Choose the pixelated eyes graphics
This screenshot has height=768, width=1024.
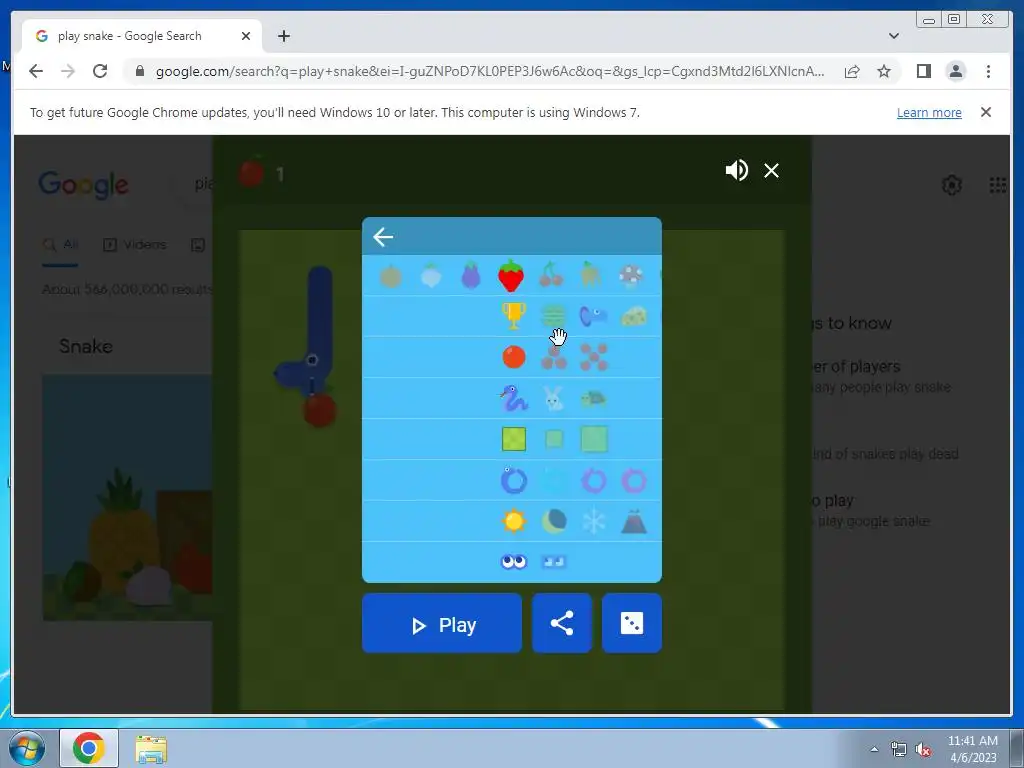tap(554, 562)
